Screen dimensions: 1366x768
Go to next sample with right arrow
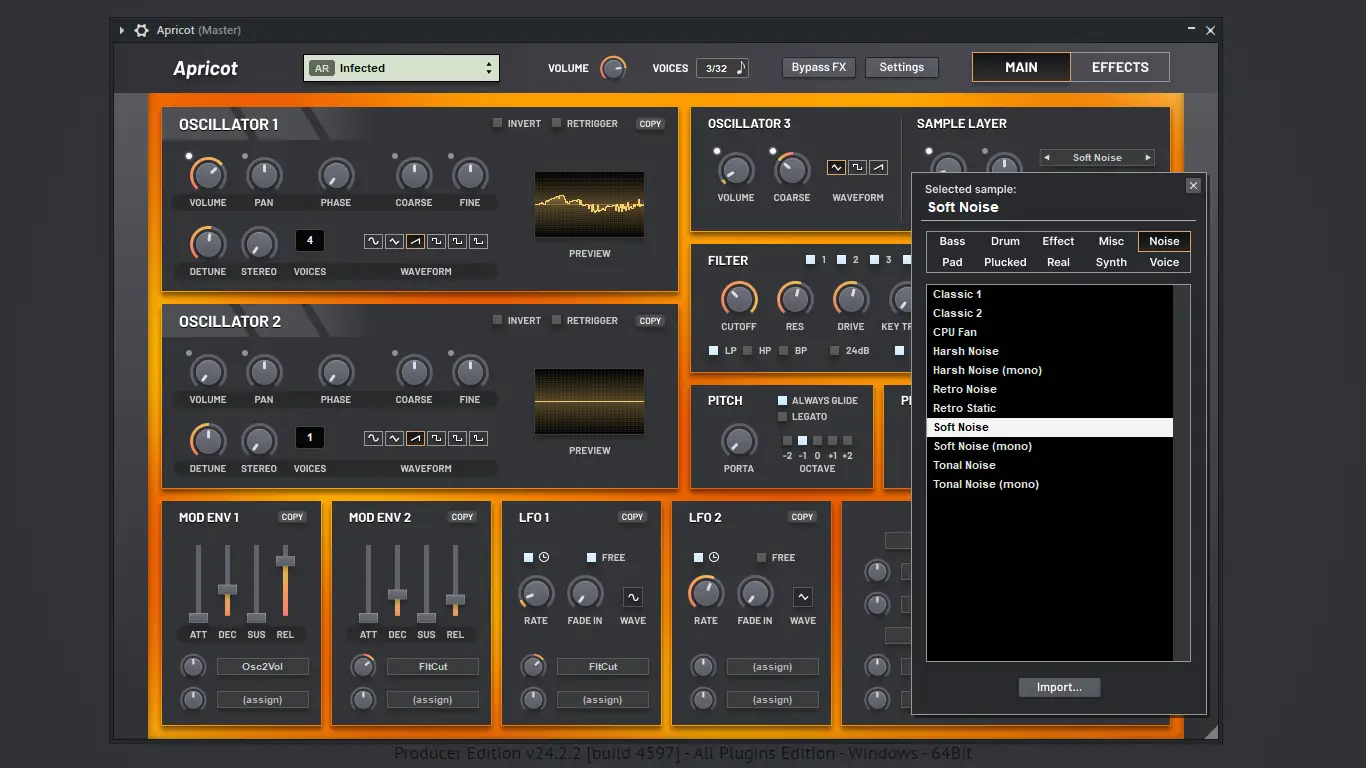pyautogui.click(x=1148, y=157)
